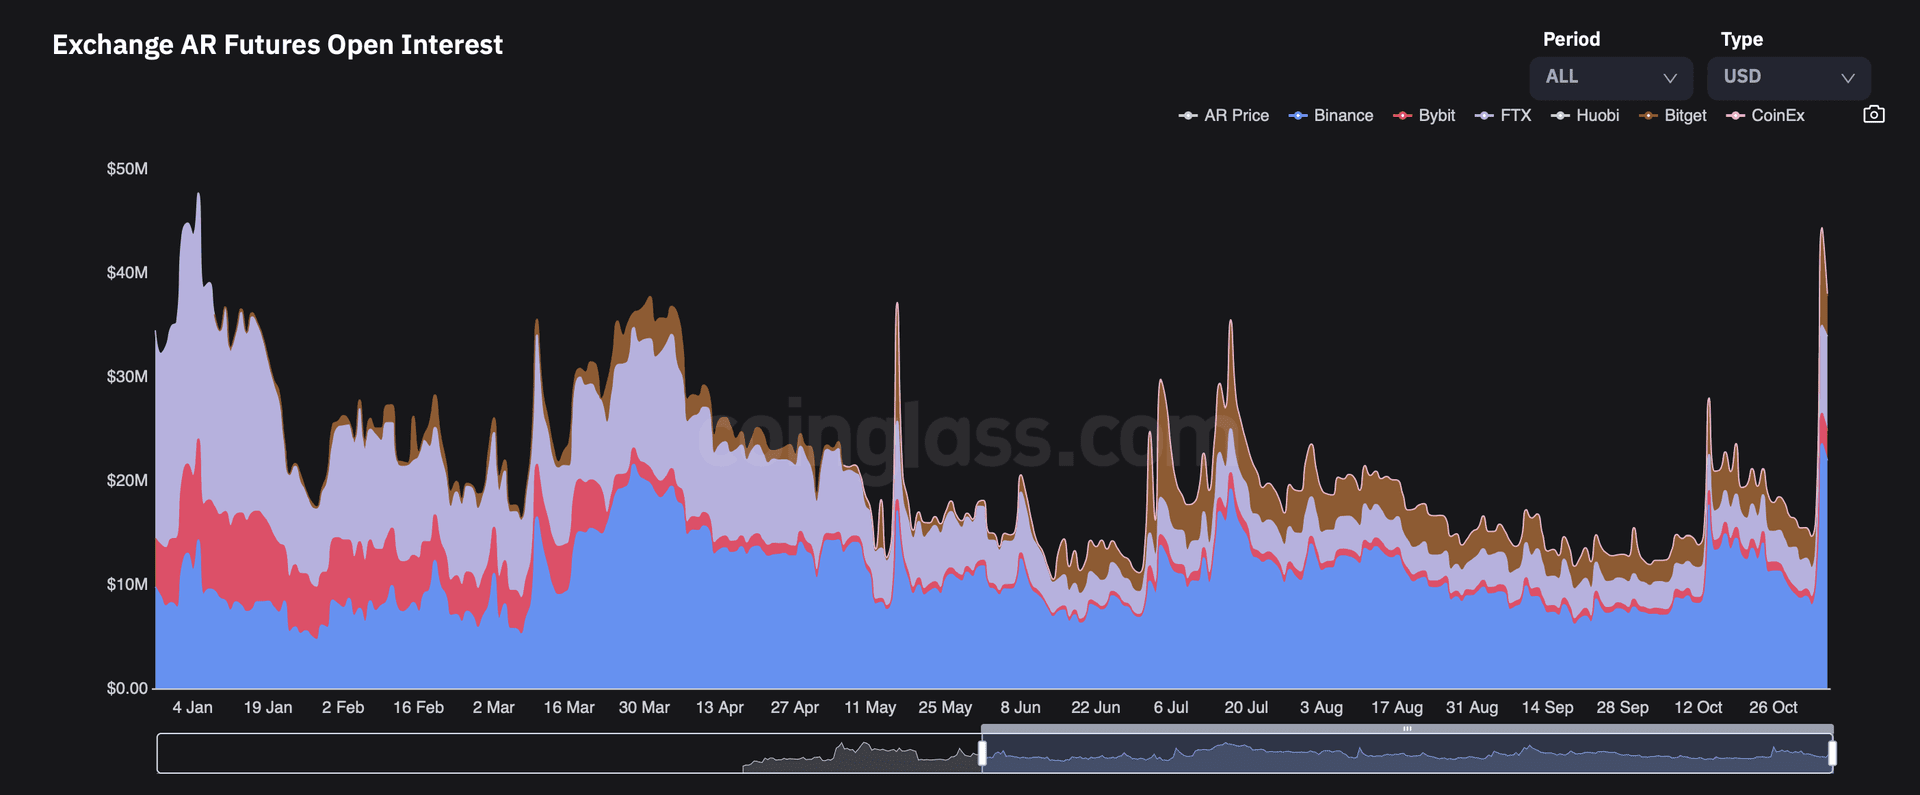This screenshot has height=795, width=1920.
Task: Click the 16 Mar x-axis label
Action: coord(569,707)
